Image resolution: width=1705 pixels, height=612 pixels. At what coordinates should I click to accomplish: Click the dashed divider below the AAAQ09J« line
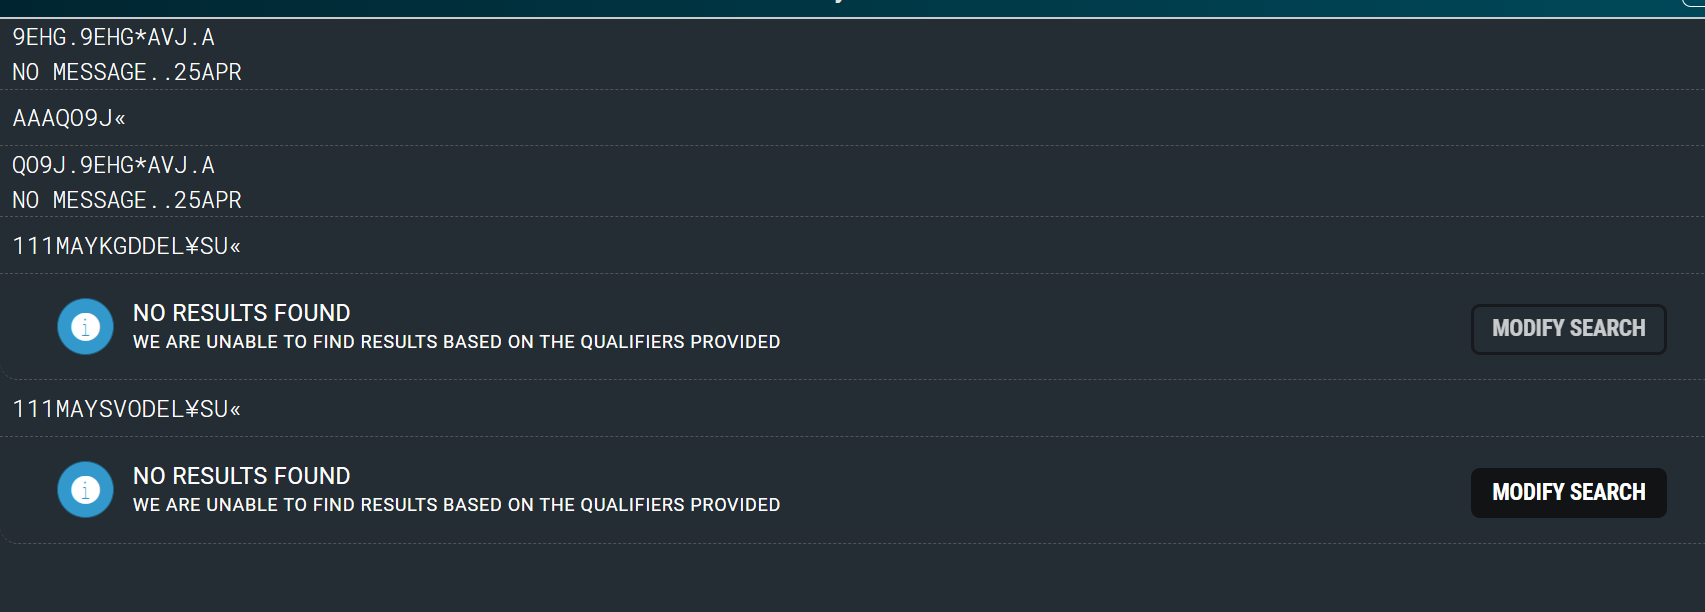[850, 146]
